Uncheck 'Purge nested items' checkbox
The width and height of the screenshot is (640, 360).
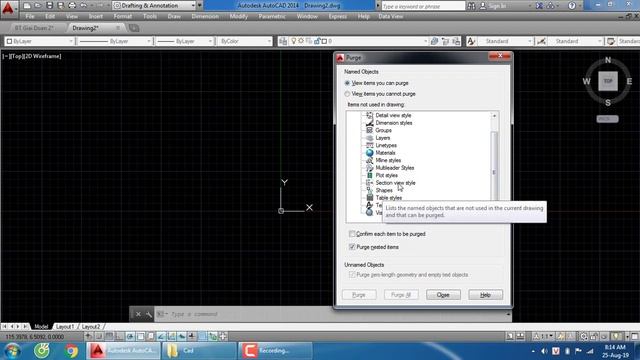point(352,247)
